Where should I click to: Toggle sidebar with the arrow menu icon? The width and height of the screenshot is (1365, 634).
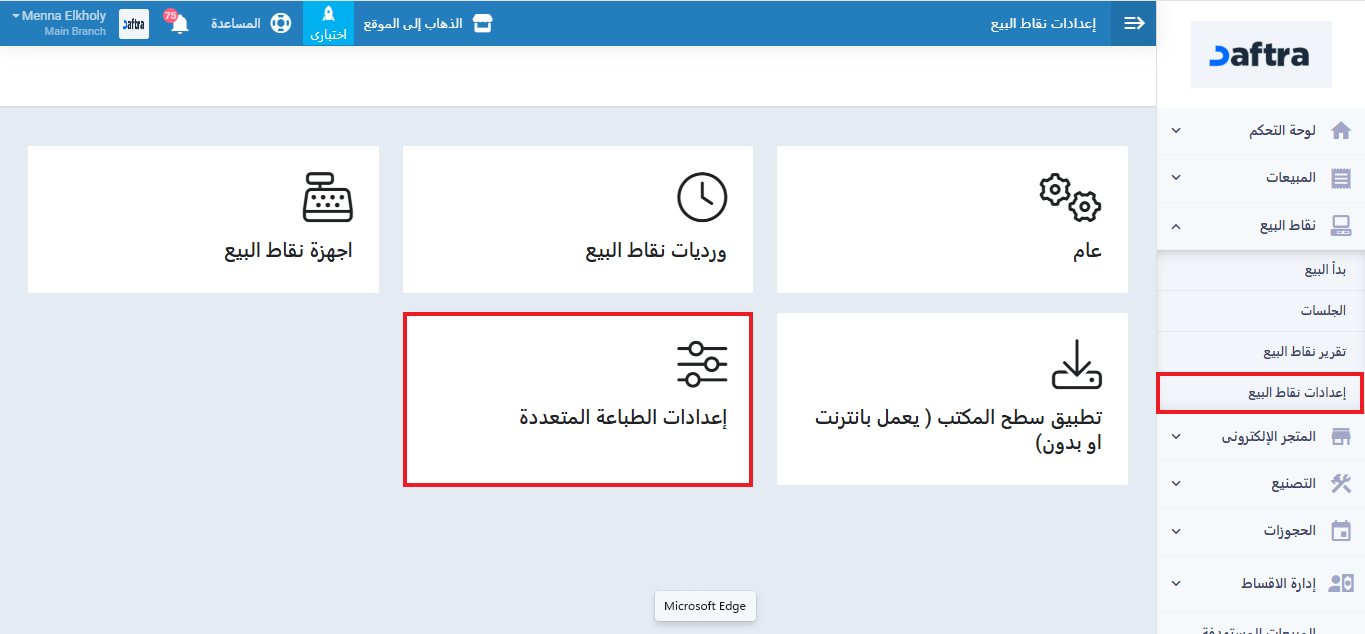(1134, 23)
